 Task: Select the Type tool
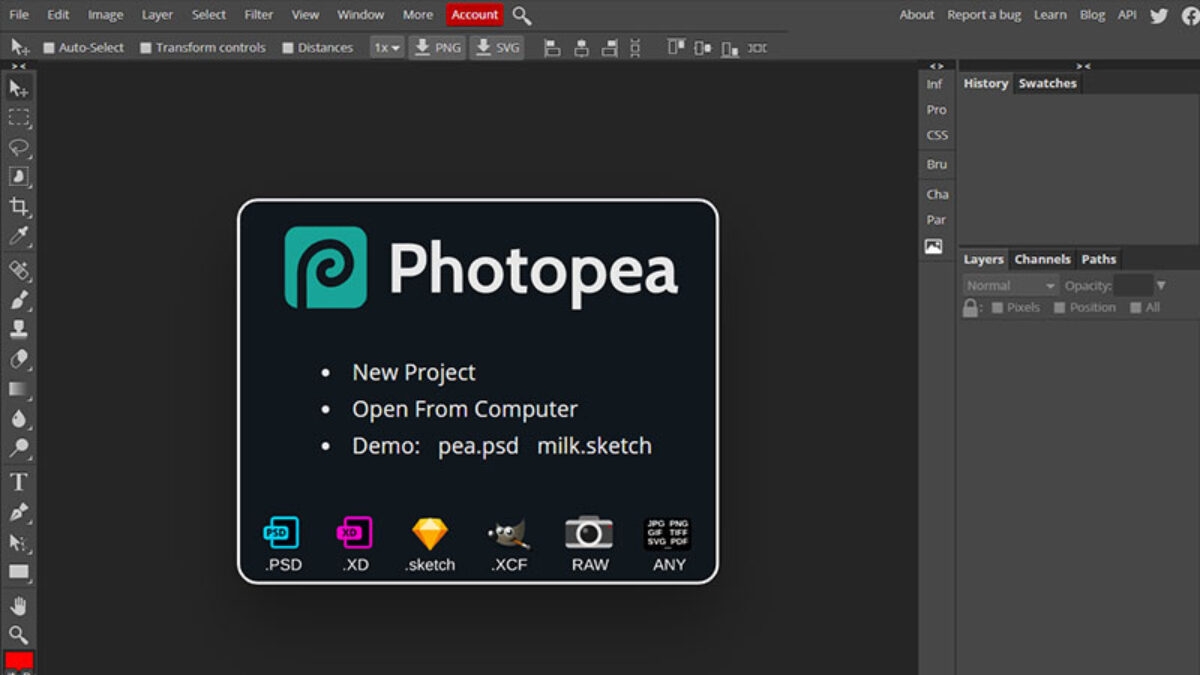coord(18,482)
